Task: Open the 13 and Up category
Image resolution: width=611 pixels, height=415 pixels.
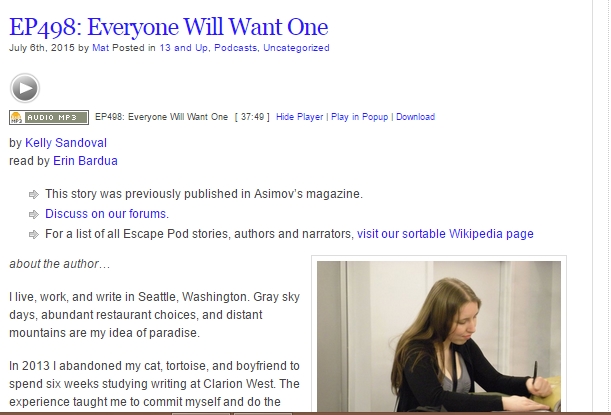Action: click(184, 48)
